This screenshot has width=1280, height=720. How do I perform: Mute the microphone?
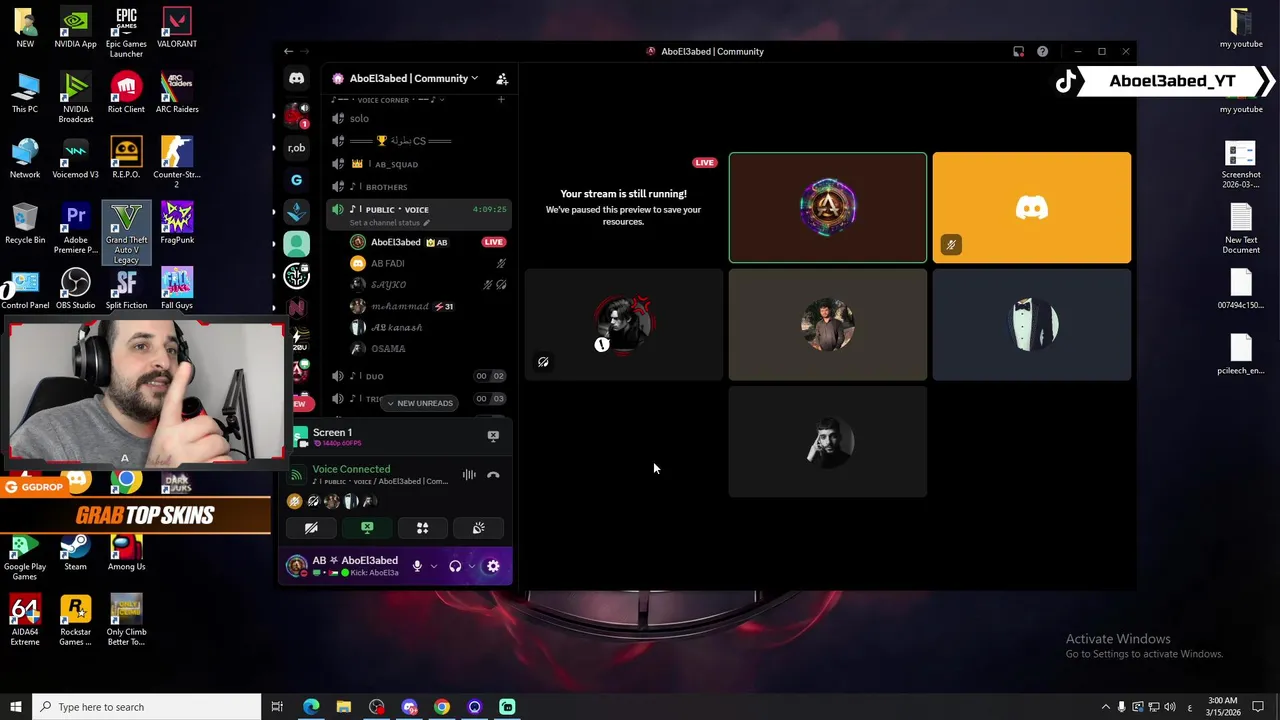417,566
